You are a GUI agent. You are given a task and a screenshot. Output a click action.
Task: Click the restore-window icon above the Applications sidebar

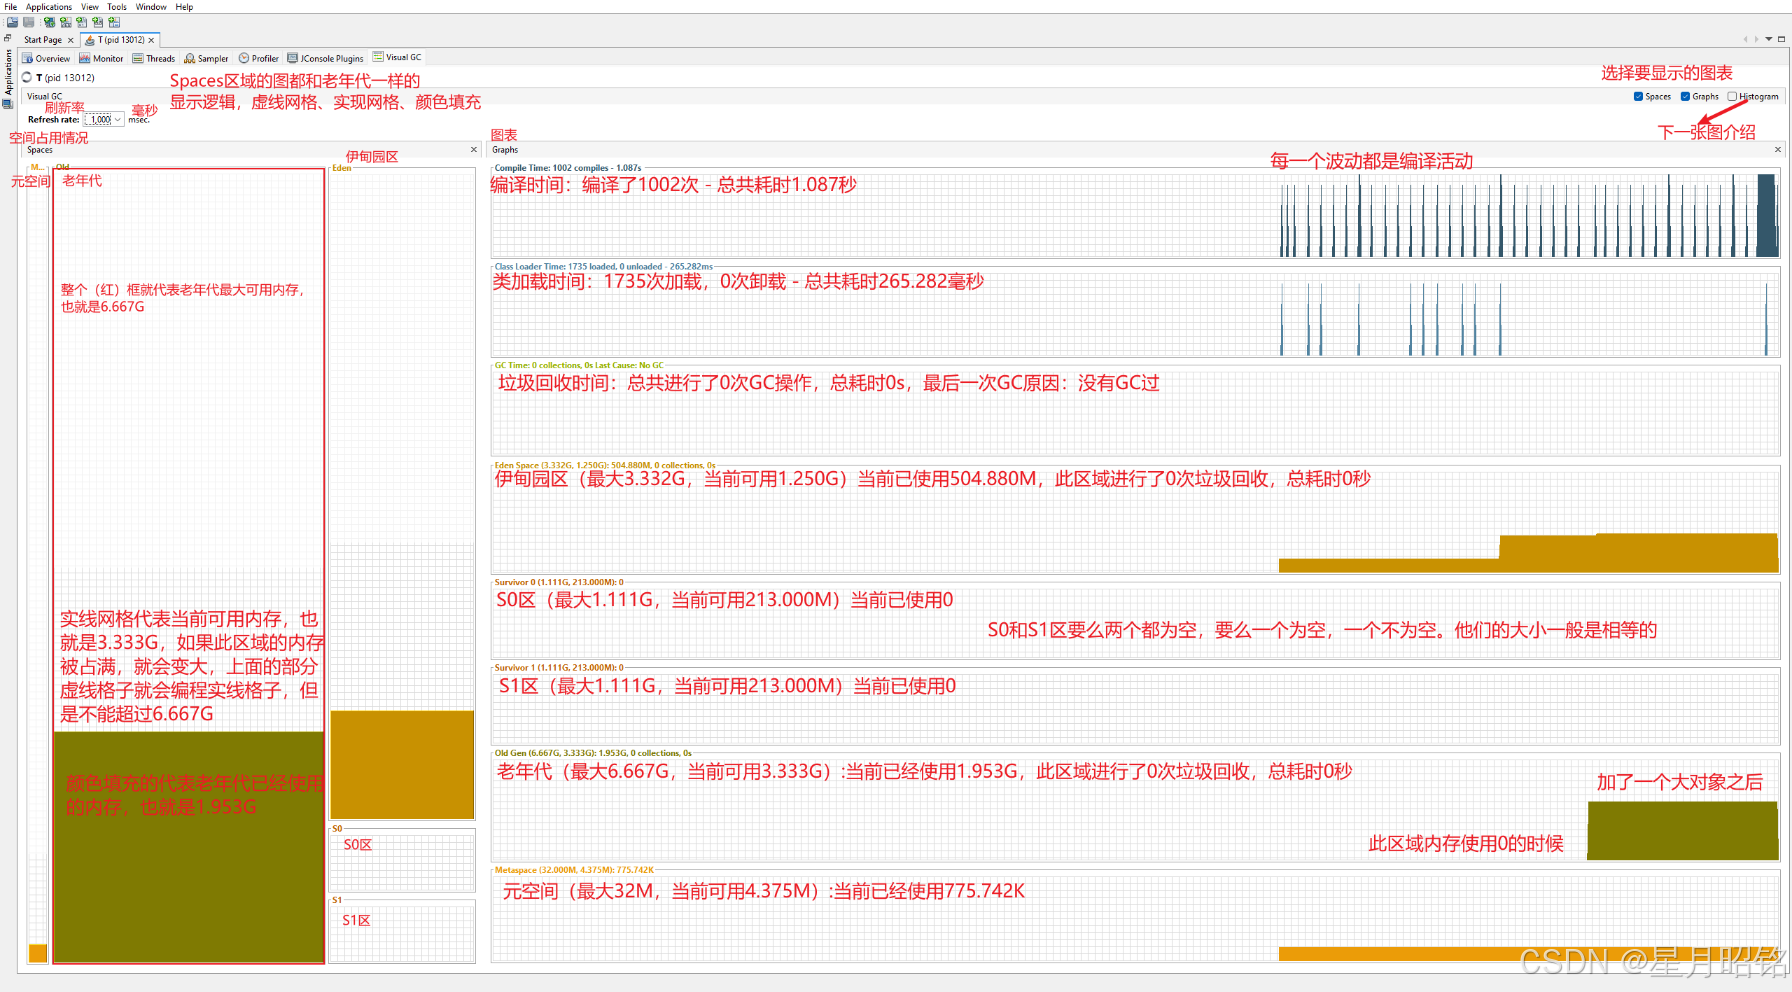tap(7, 38)
